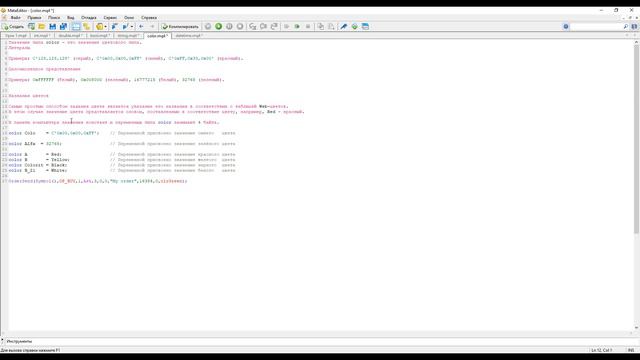640x360 pixels.
Task: Click the Инструменты panel title at the bottom
Action: (x=19, y=341)
